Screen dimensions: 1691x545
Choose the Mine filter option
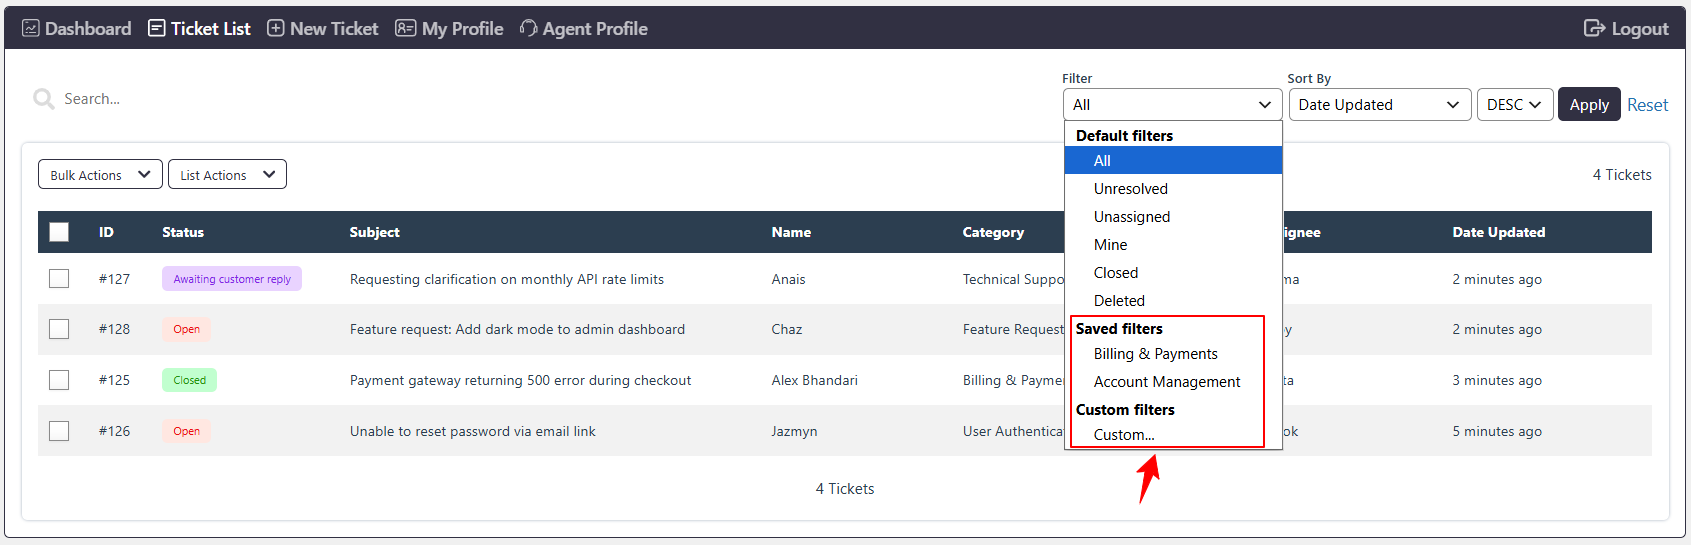tap(1173, 244)
